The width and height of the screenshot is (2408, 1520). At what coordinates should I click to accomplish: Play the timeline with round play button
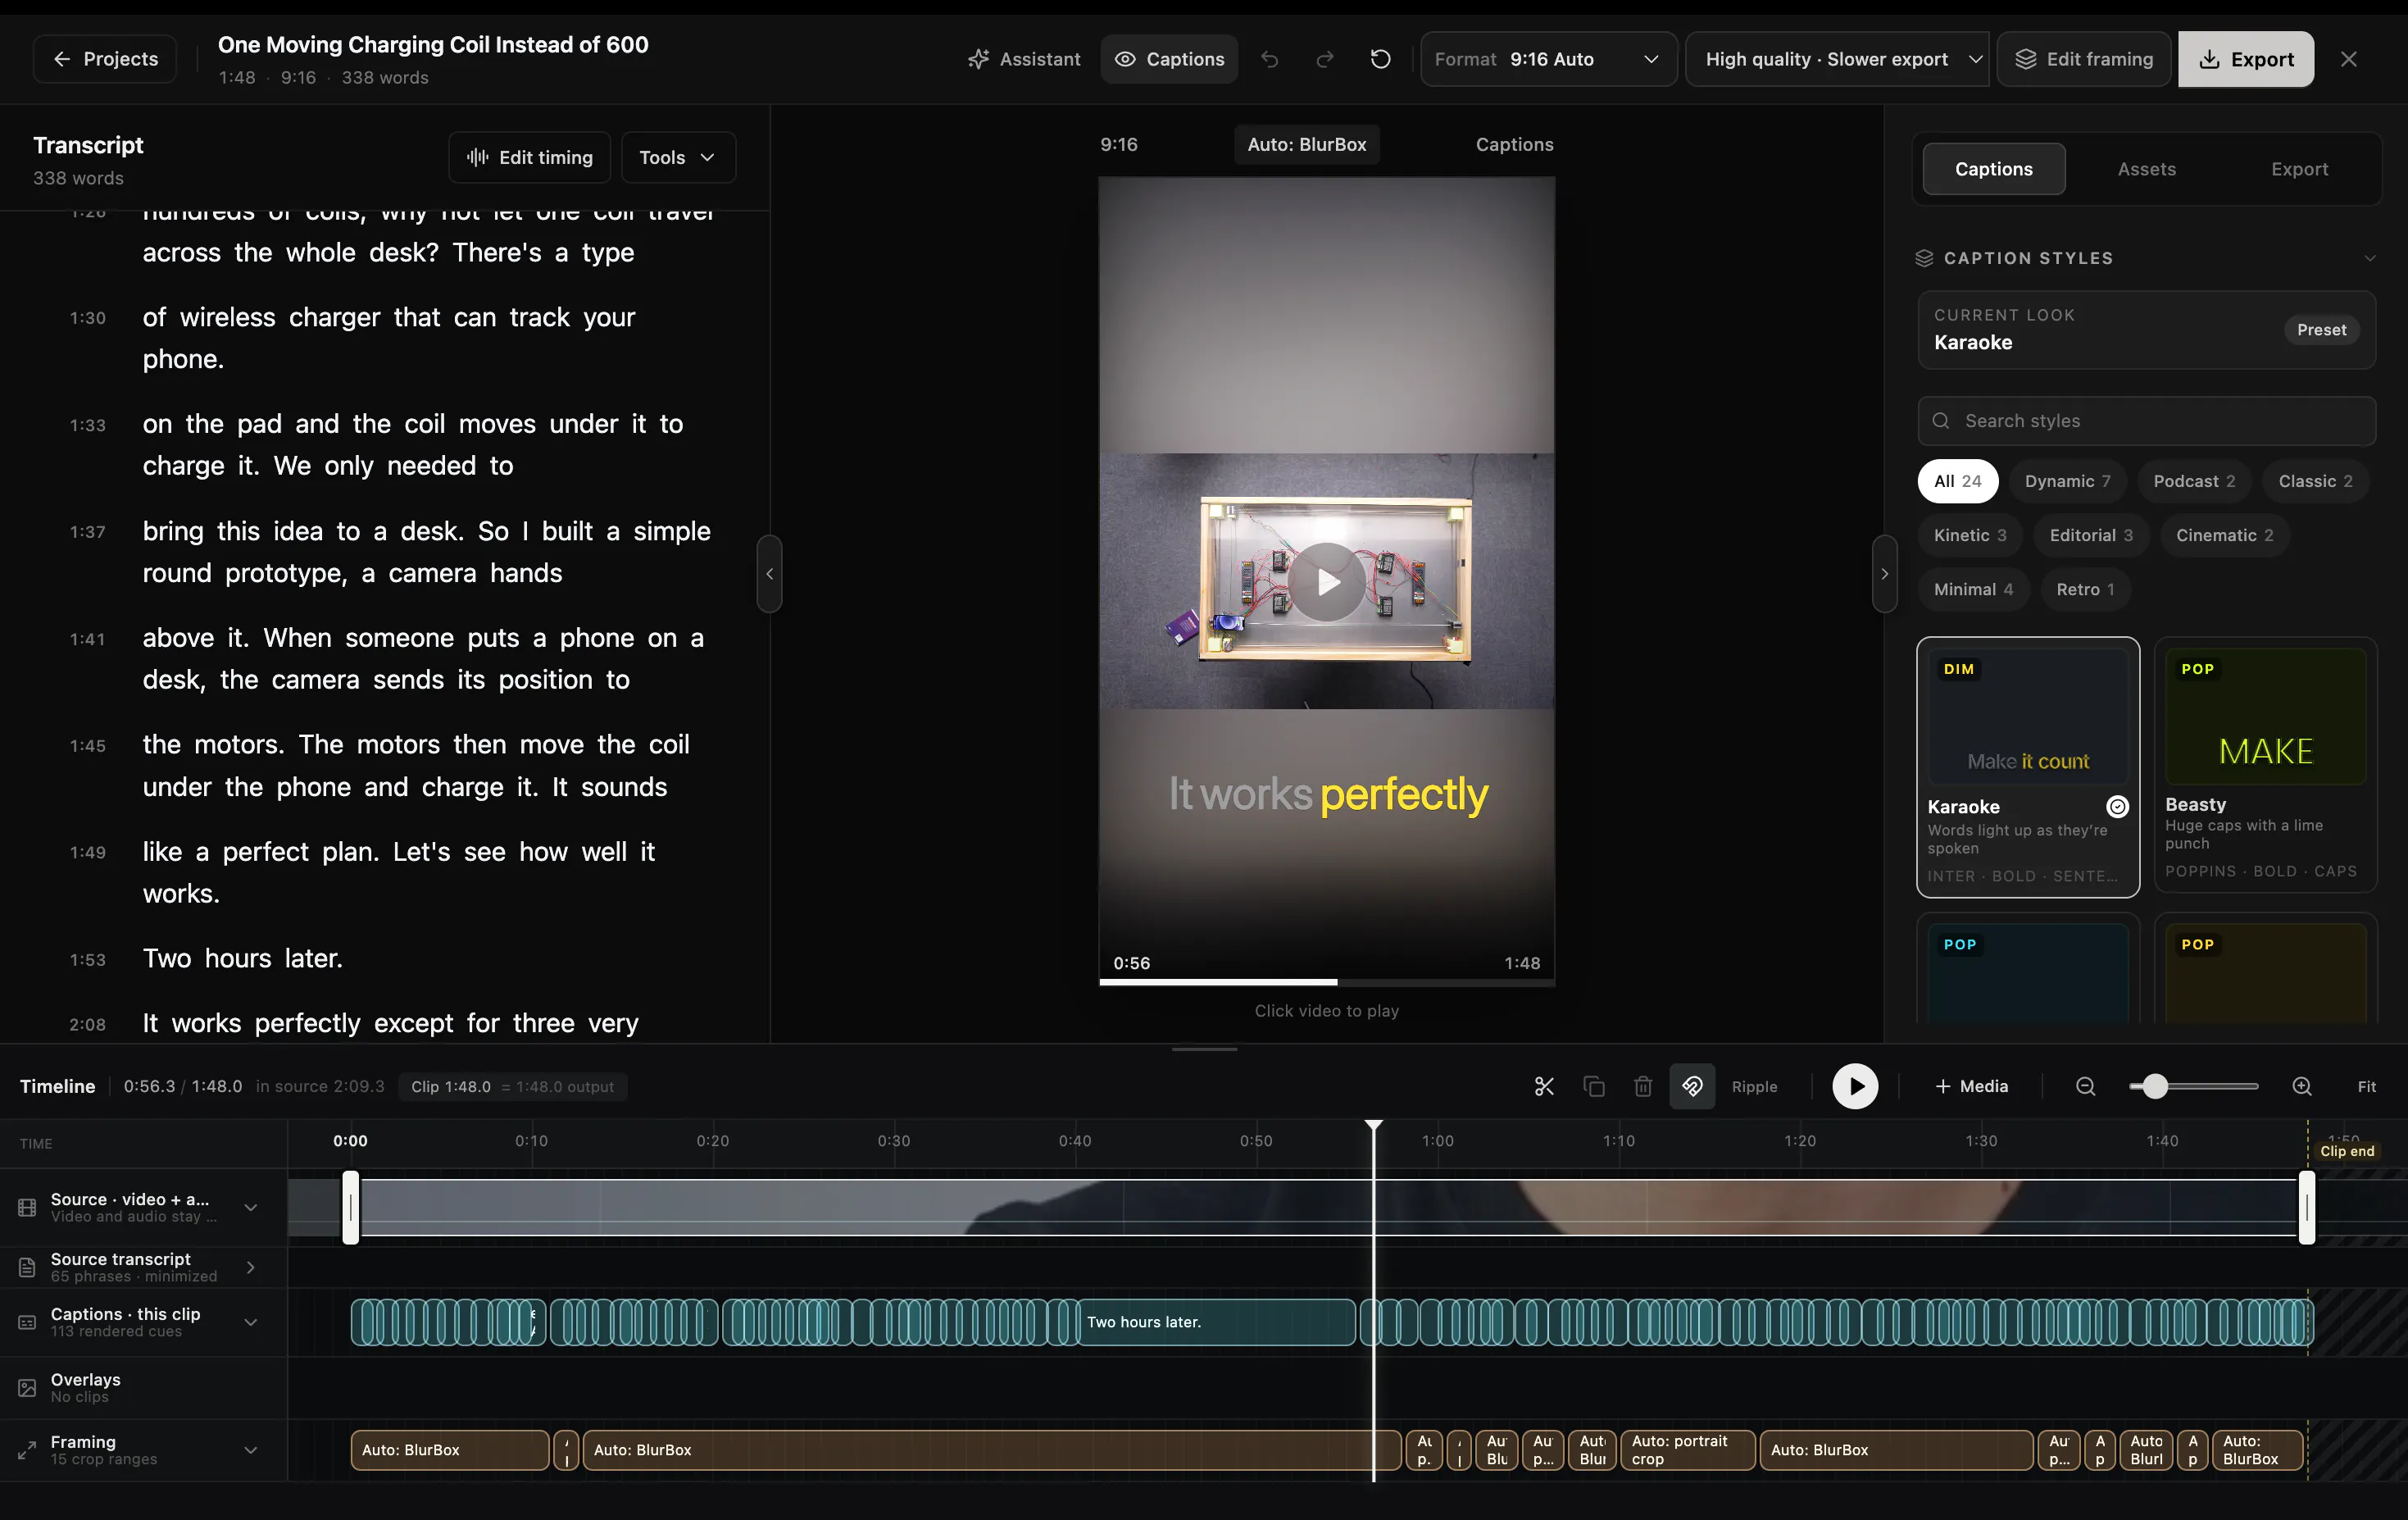click(1855, 1086)
